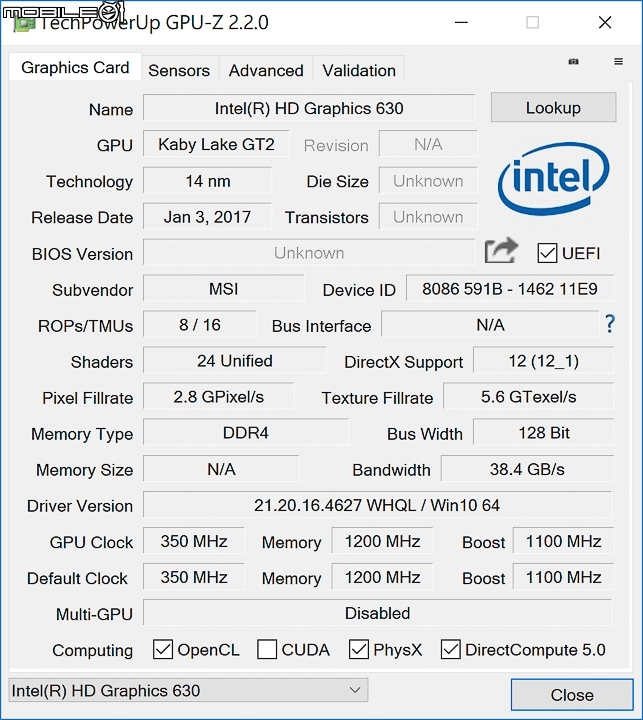Click the Bus Interface N/A field
This screenshot has height=720, width=643.
coord(490,324)
